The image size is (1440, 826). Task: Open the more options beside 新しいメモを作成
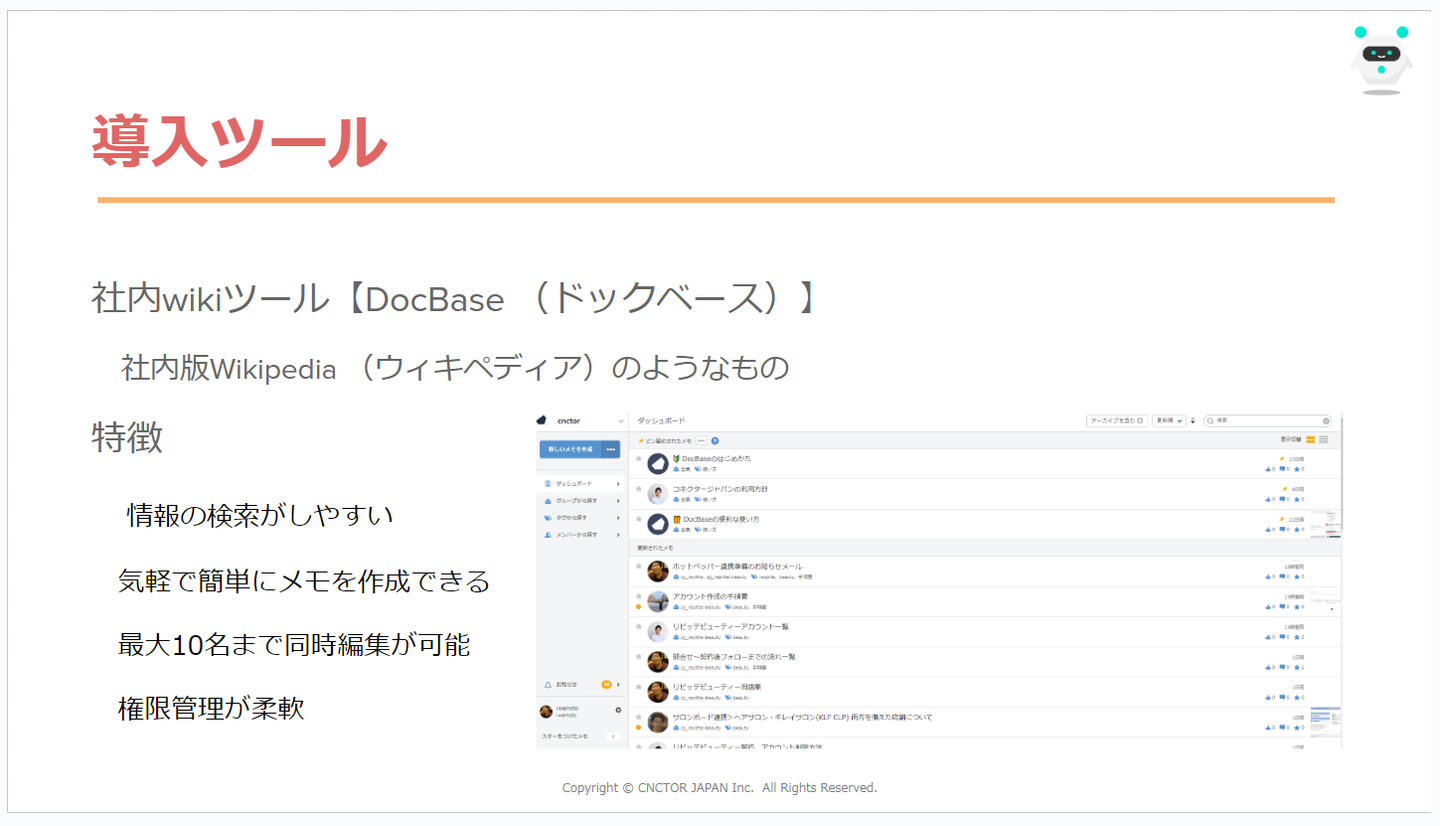tap(610, 449)
